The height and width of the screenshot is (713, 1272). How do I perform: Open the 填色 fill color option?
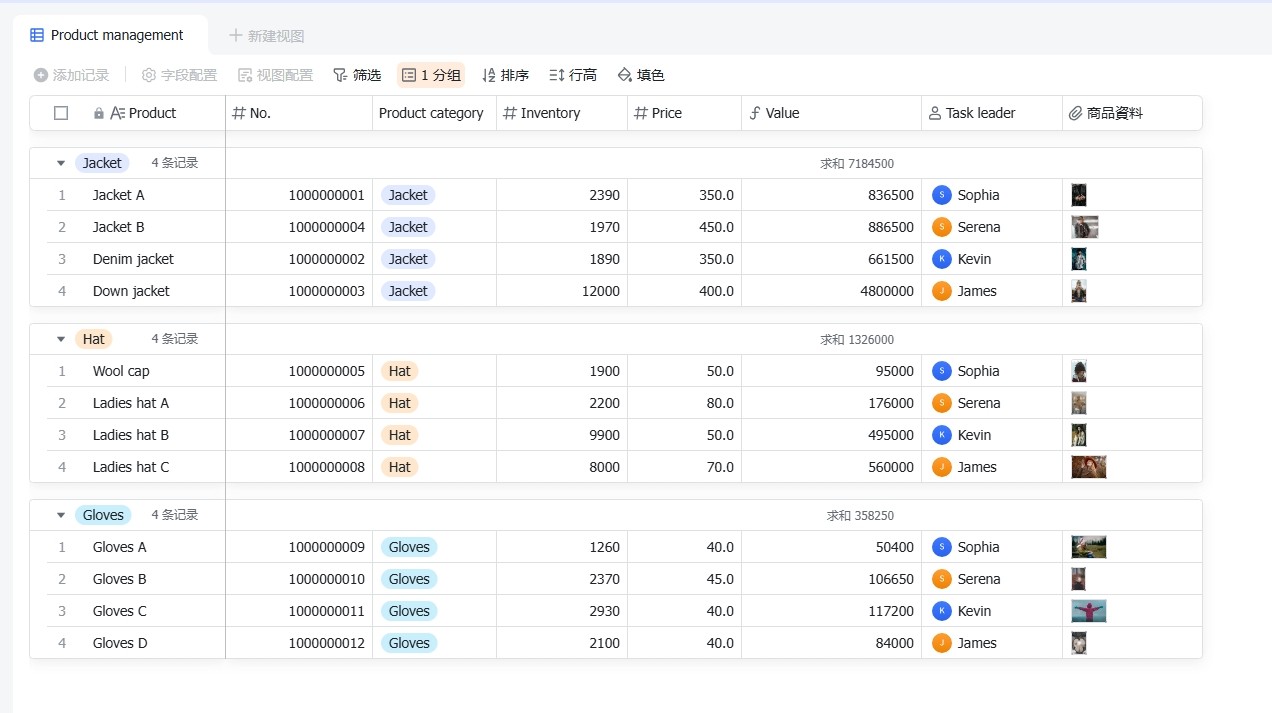[641, 75]
